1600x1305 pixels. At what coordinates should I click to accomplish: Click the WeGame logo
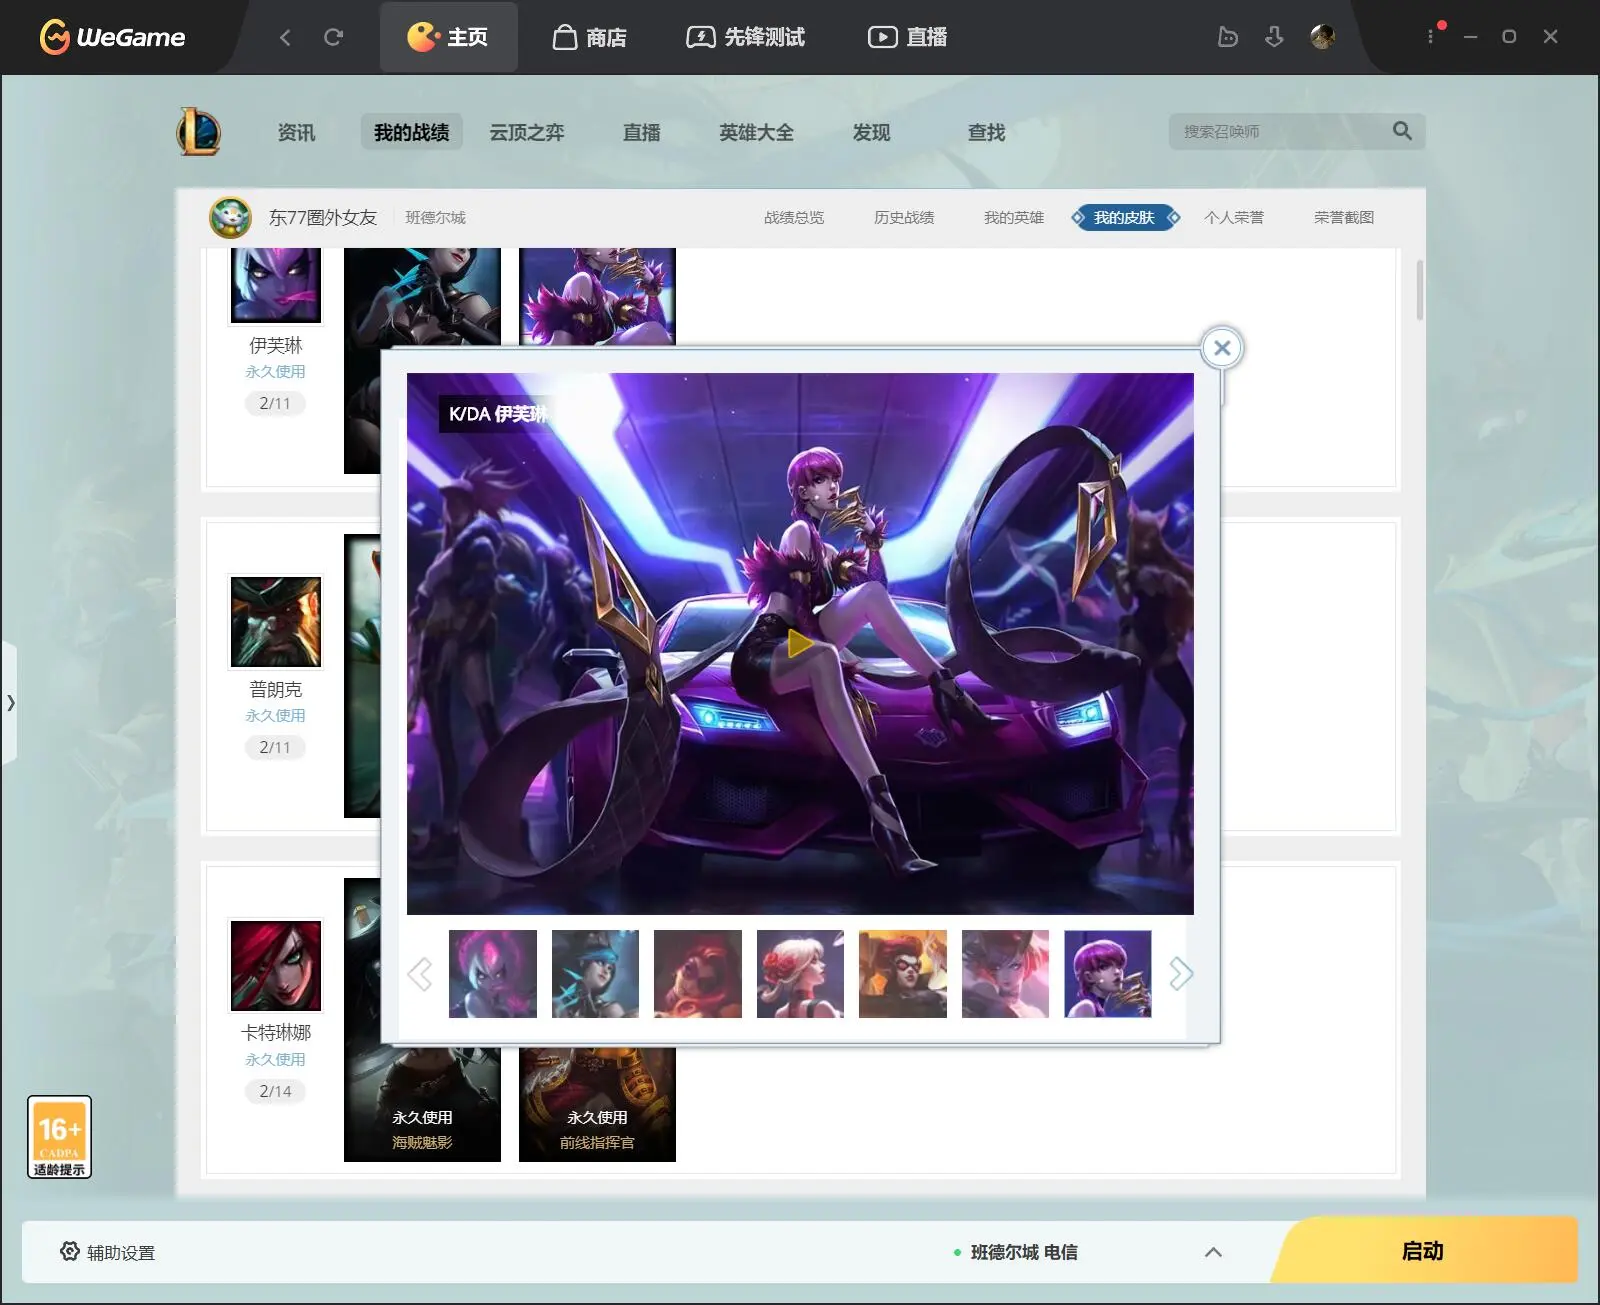pyautogui.click(x=112, y=37)
